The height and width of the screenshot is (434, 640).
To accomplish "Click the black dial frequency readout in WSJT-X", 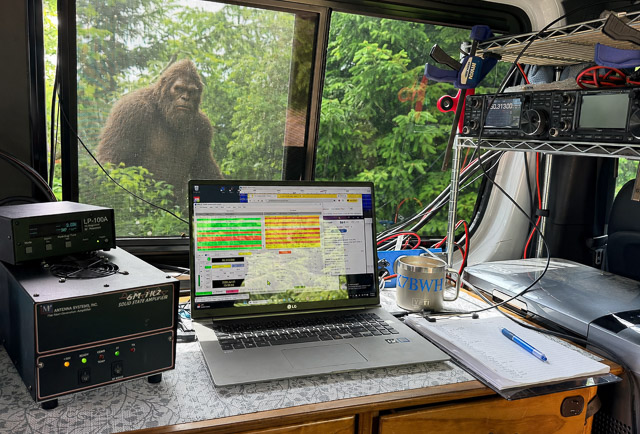I will [x=228, y=260].
